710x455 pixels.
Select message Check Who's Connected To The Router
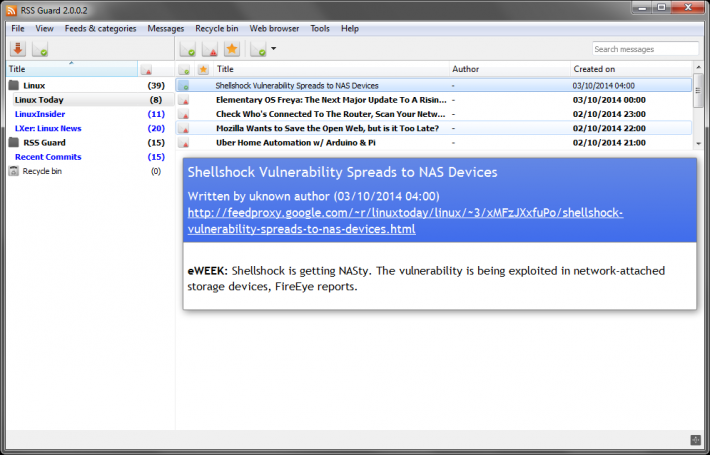pos(434,114)
